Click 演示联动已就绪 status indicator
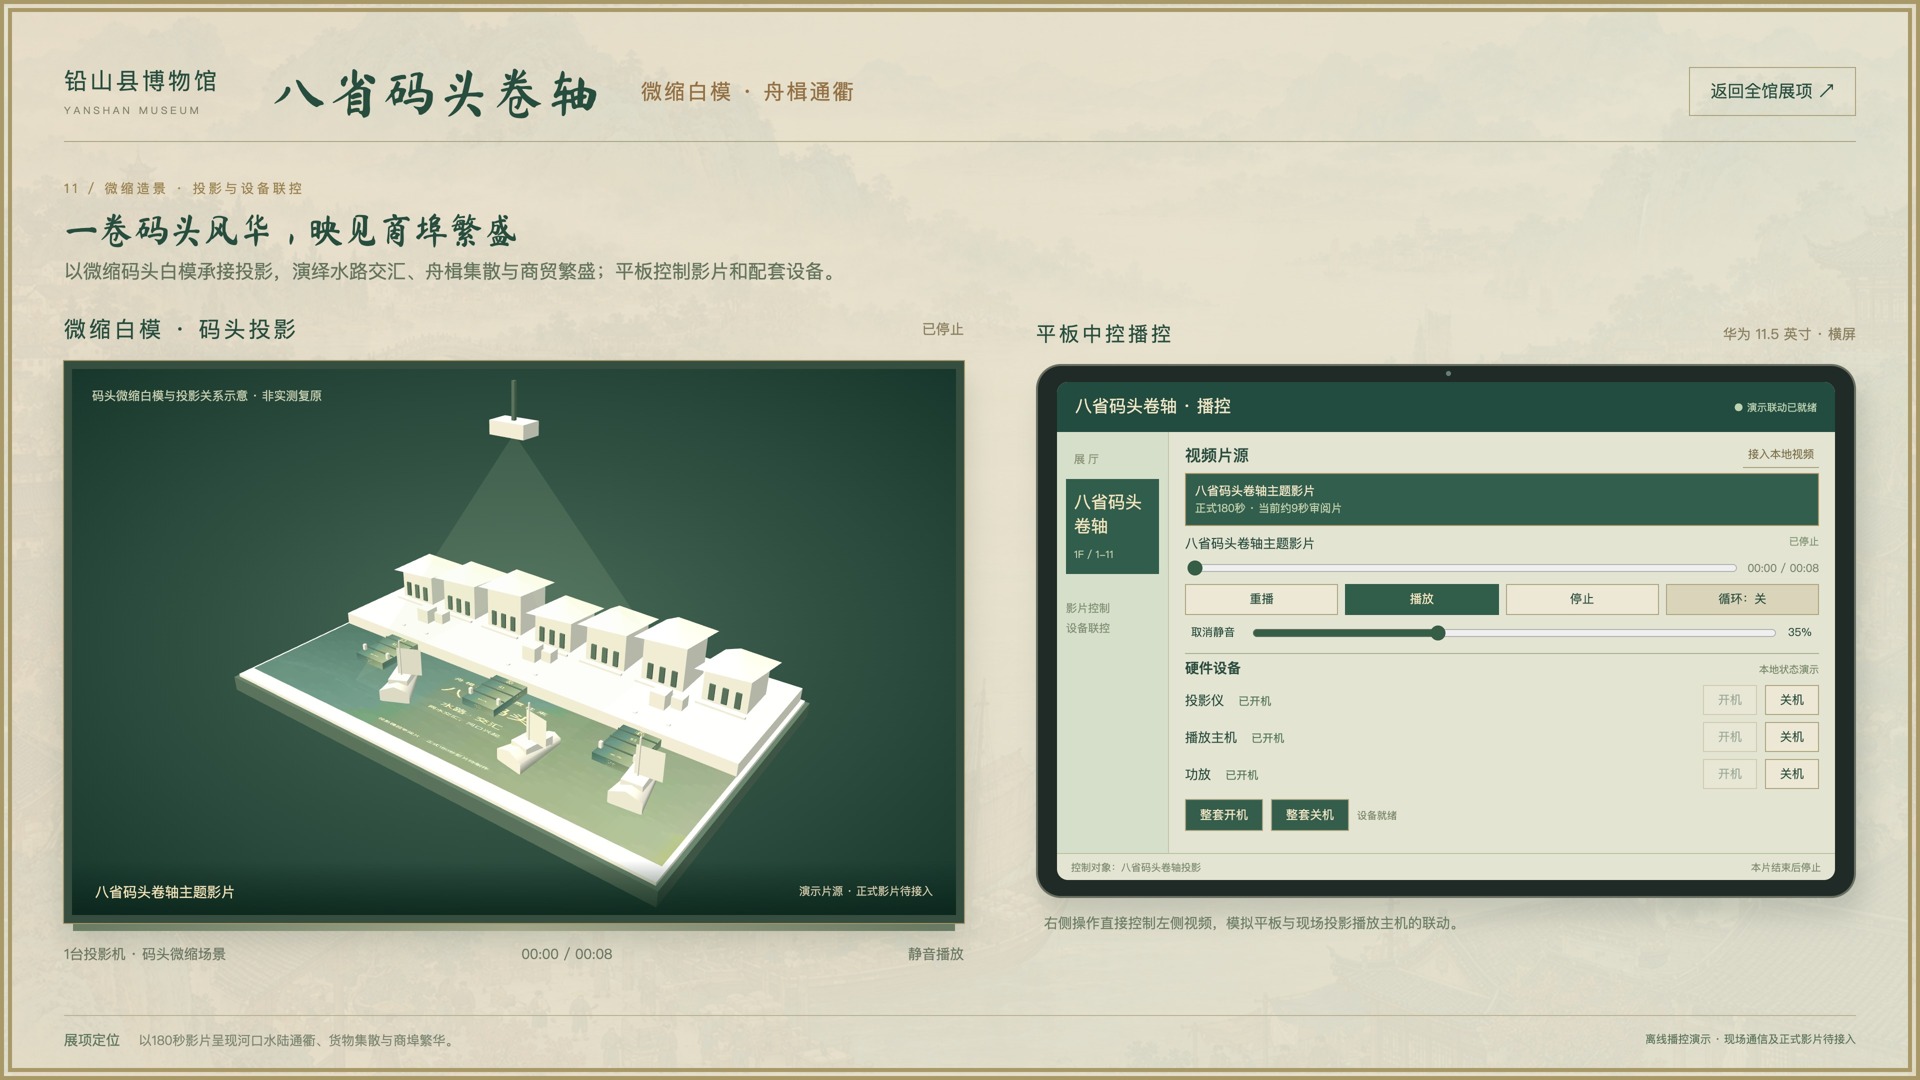Image resolution: width=1920 pixels, height=1080 pixels. pos(1775,407)
